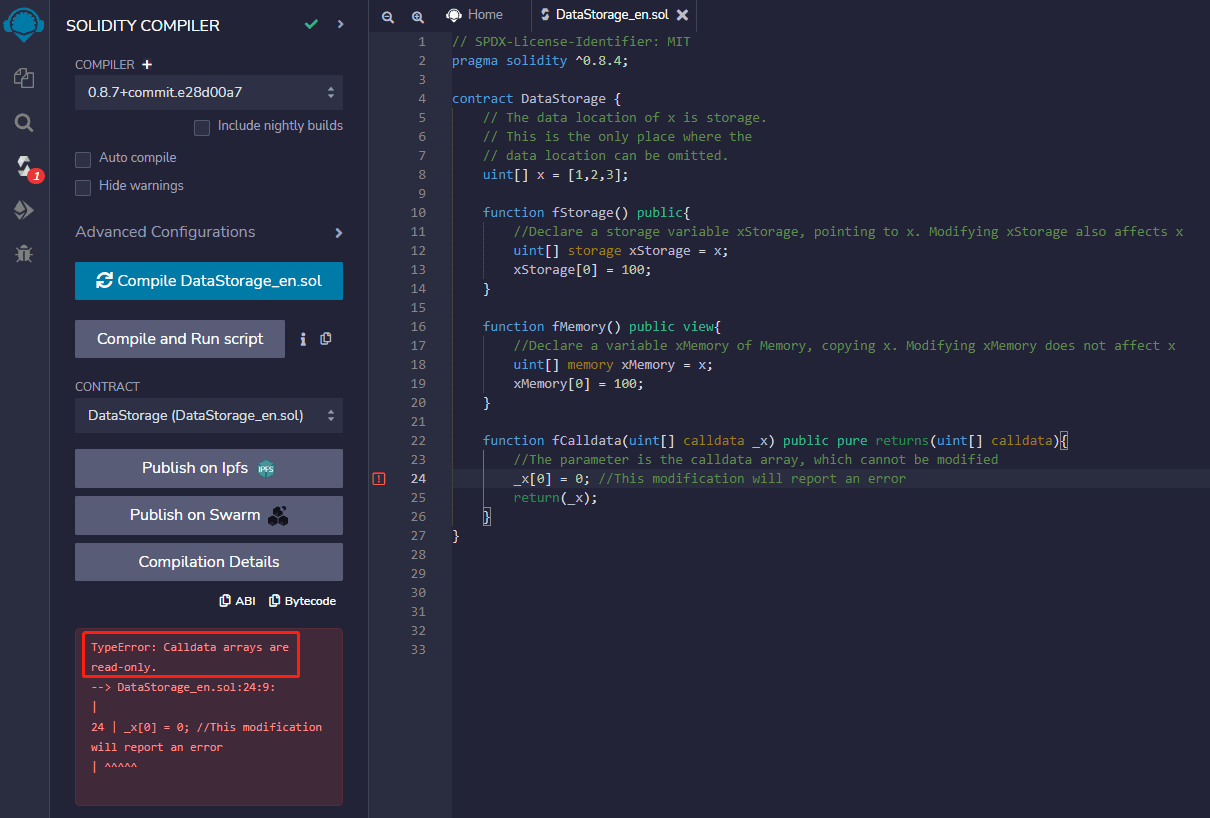Open the Debugger bug icon
1210x818 pixels.
click(24, 254)
